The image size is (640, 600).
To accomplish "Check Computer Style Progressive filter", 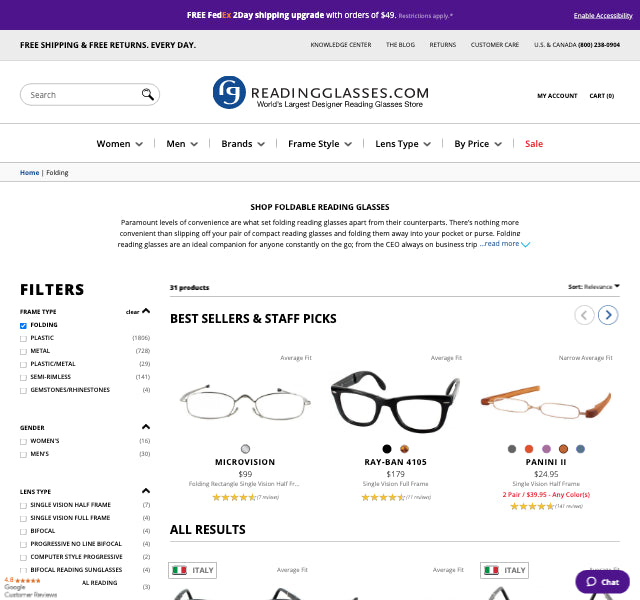I will click(23, 558).
